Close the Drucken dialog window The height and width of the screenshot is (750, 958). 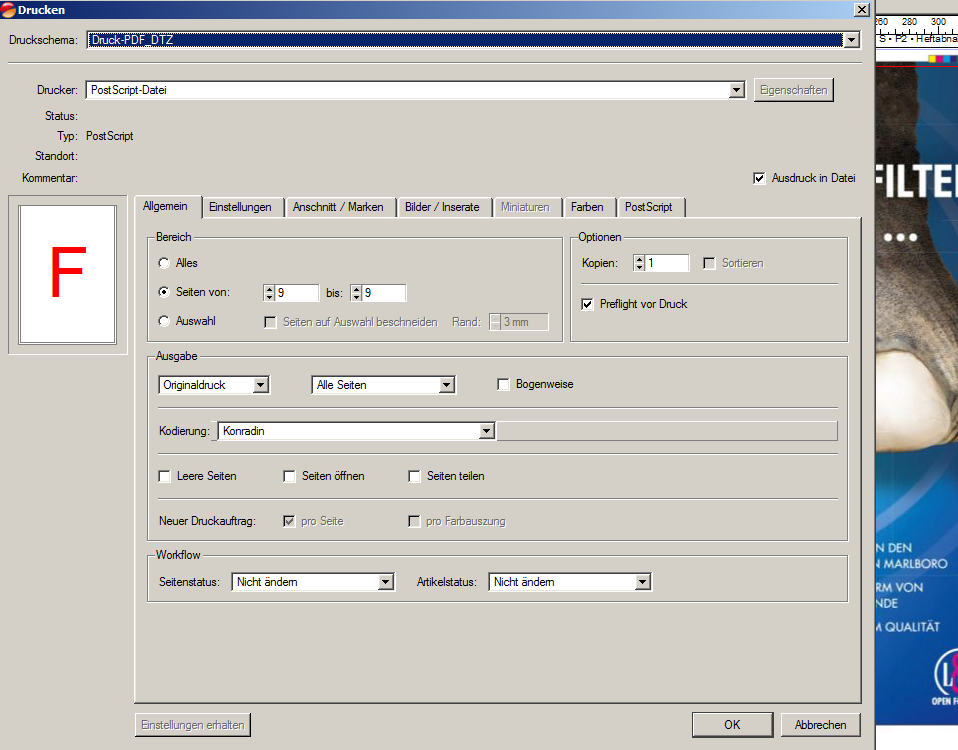pyautogui.click(x=861, y=9)
